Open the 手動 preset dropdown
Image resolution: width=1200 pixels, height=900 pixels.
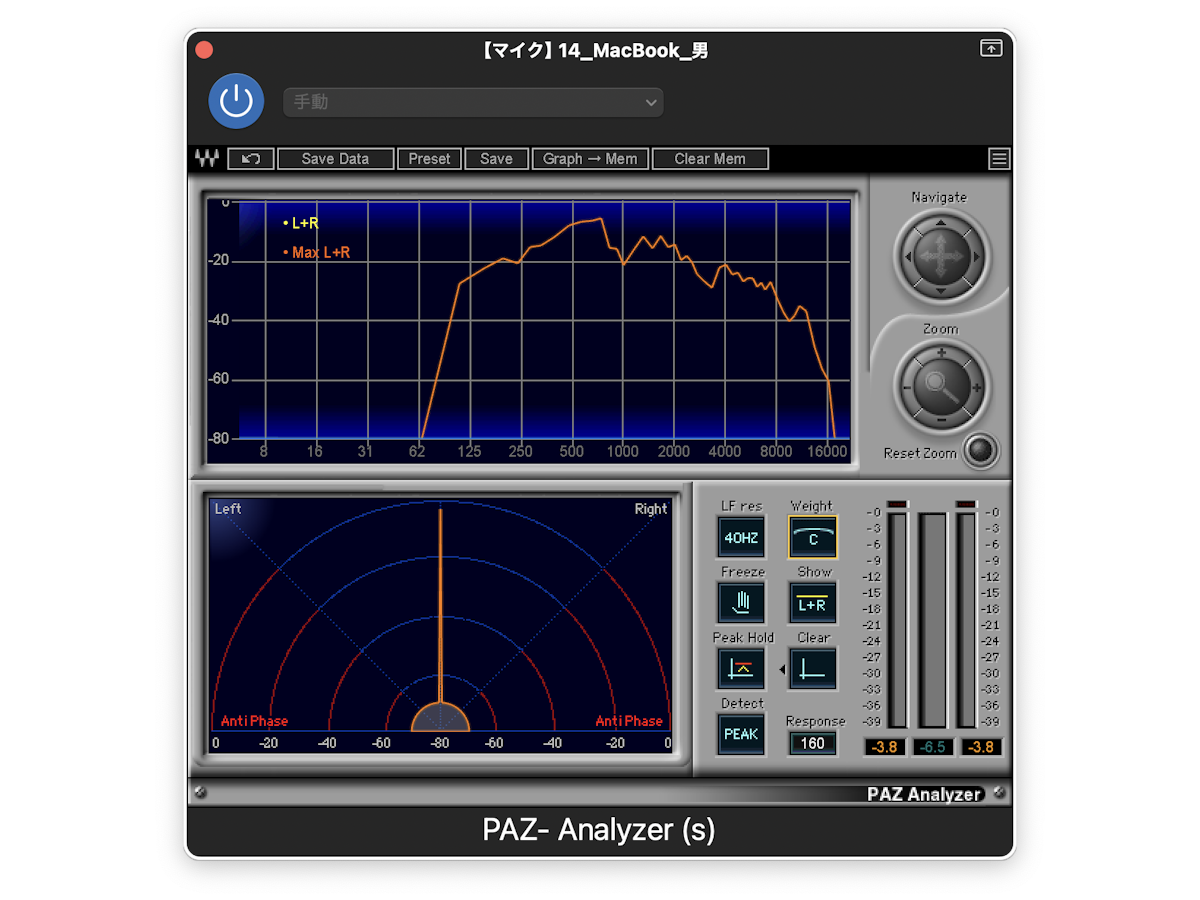click(x=473, y=102)
